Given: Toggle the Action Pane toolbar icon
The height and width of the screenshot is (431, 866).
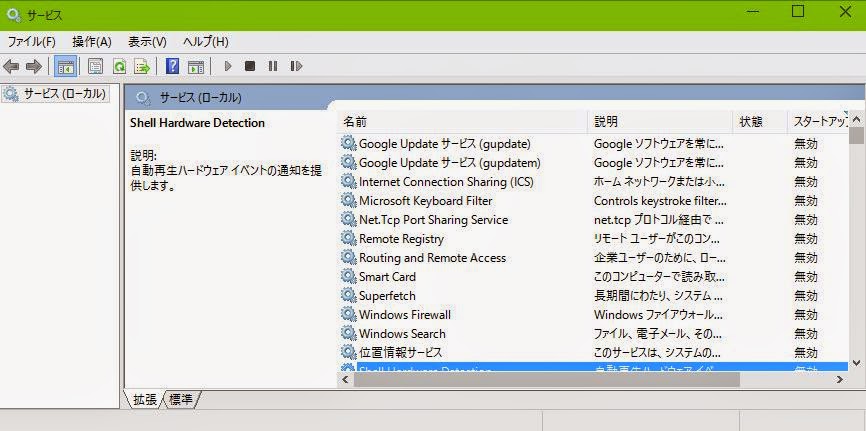Looking at the screenshot, I should point(196,67).
